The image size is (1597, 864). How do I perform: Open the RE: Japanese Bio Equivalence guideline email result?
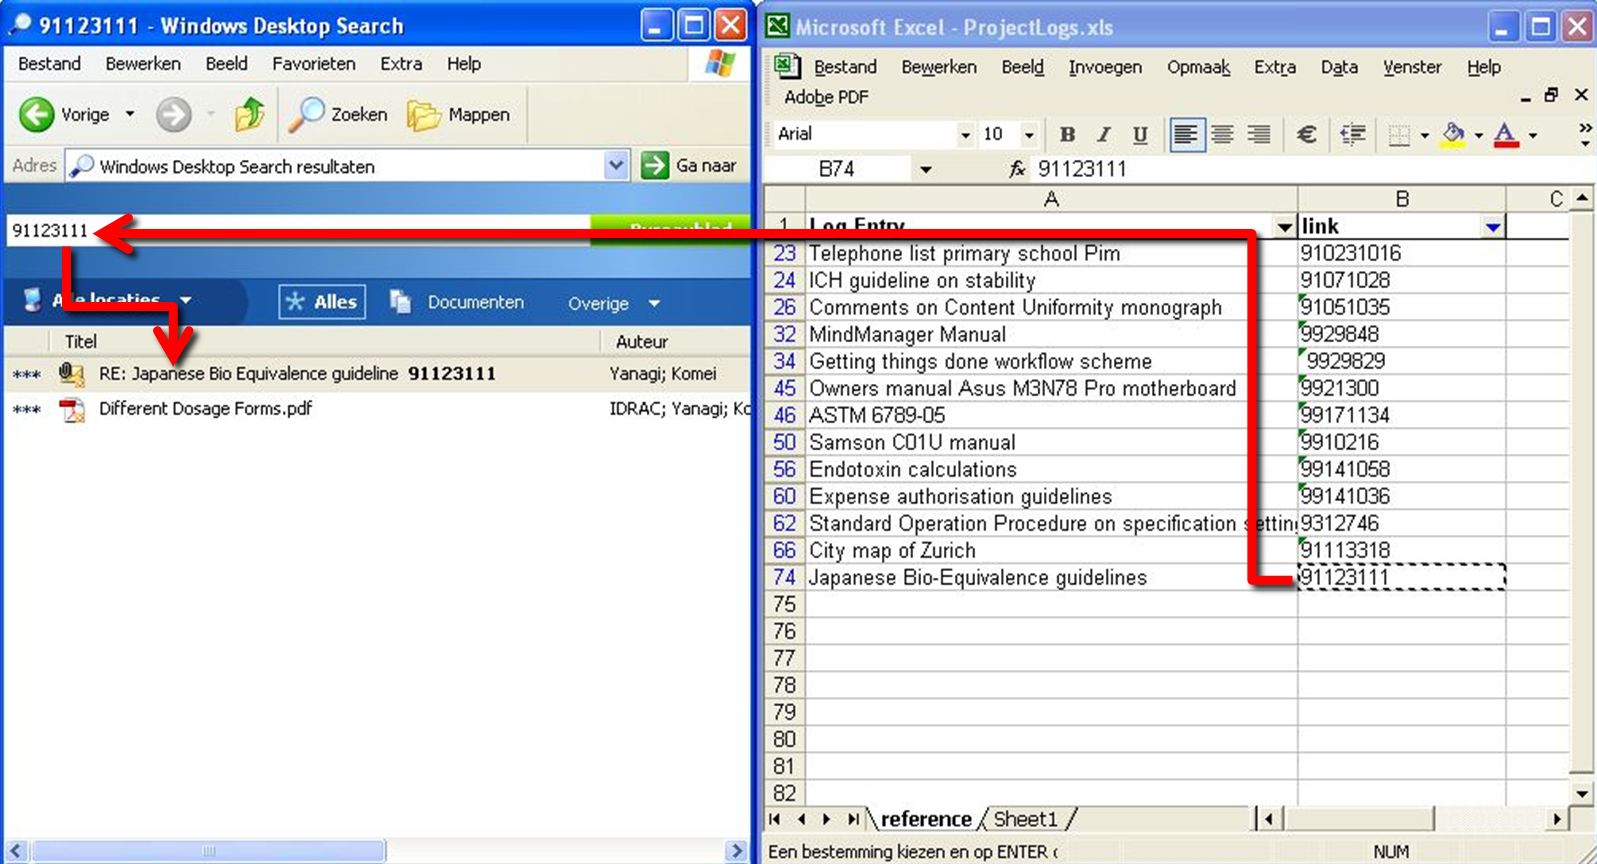(x=297, y=374)
